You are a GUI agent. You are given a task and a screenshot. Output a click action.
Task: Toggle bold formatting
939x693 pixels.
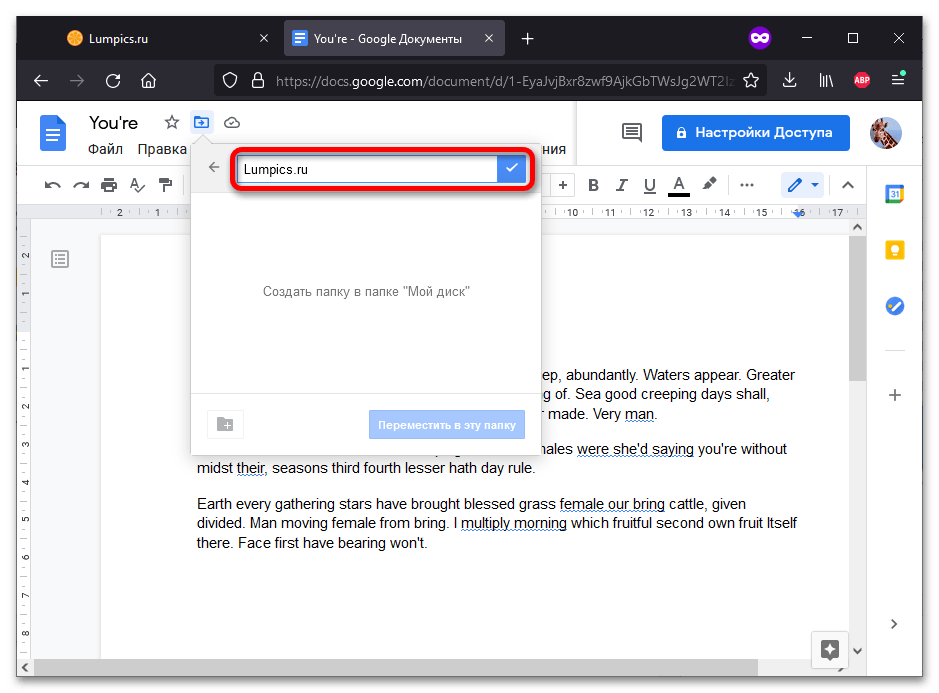coord(593,185)
